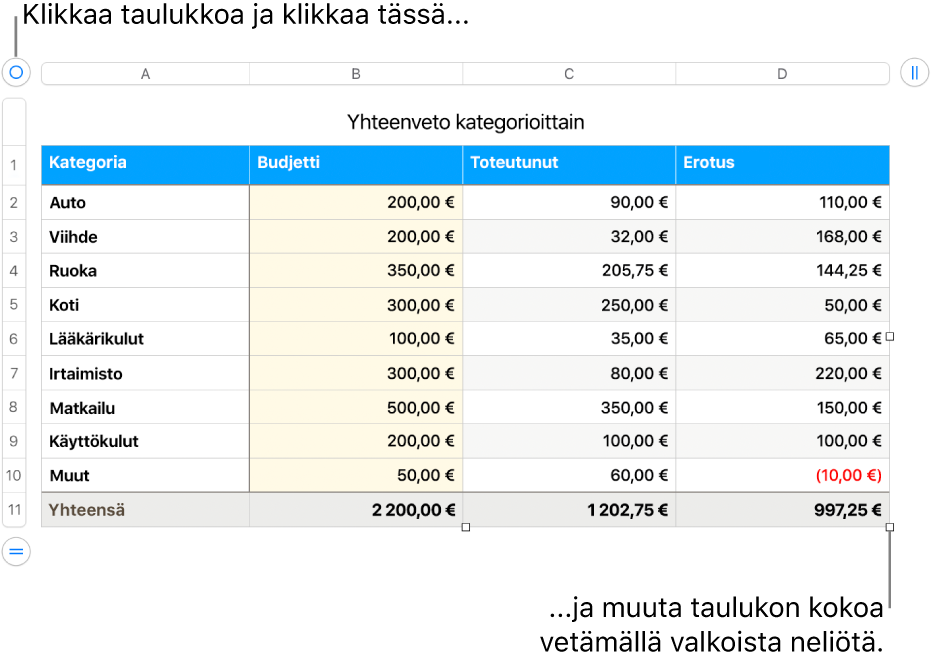Select column D header
The width and height of the screenshot is (931, 670).
click(x=783, y=74)
